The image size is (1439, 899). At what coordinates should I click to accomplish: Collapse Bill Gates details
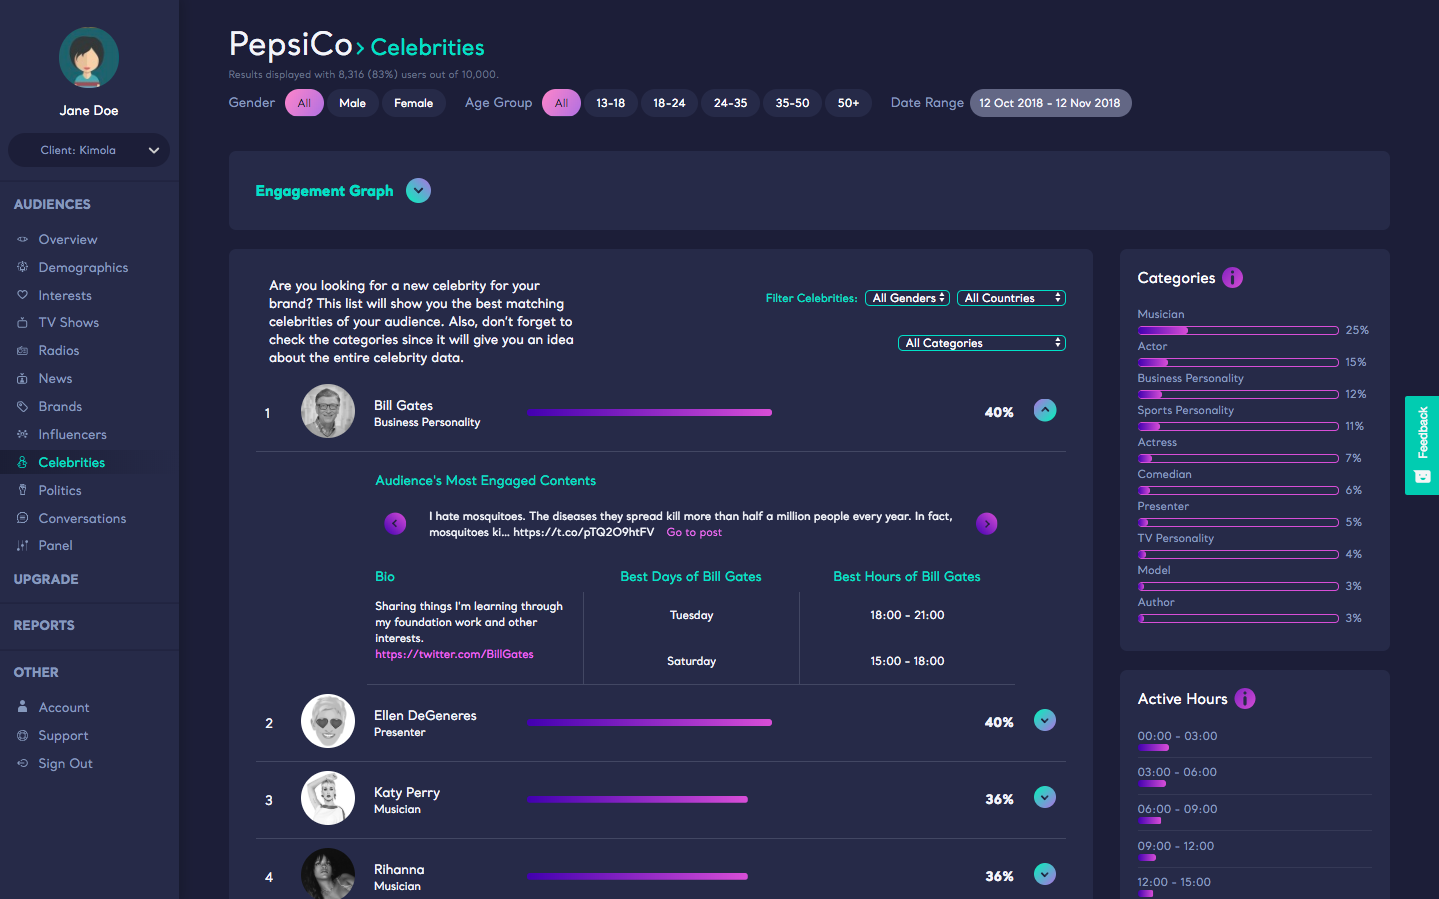click(x=1045, y=410)
